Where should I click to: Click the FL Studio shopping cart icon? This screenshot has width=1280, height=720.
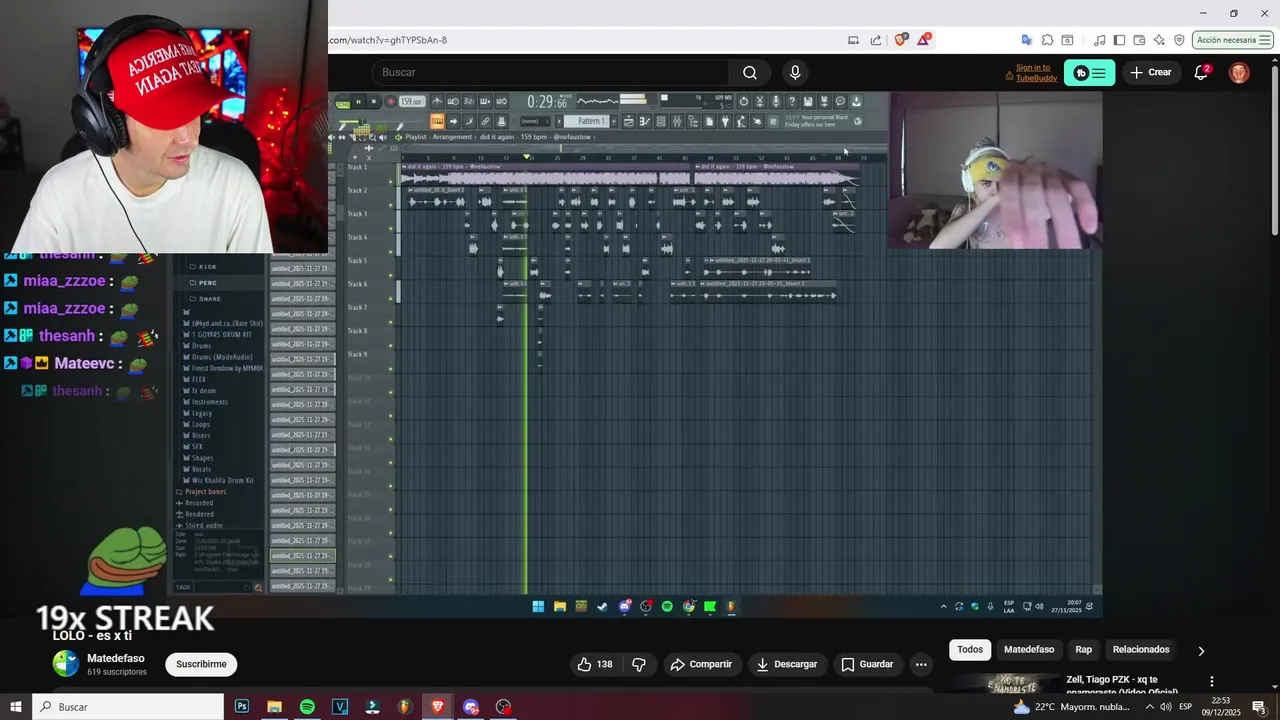point(773,121)
